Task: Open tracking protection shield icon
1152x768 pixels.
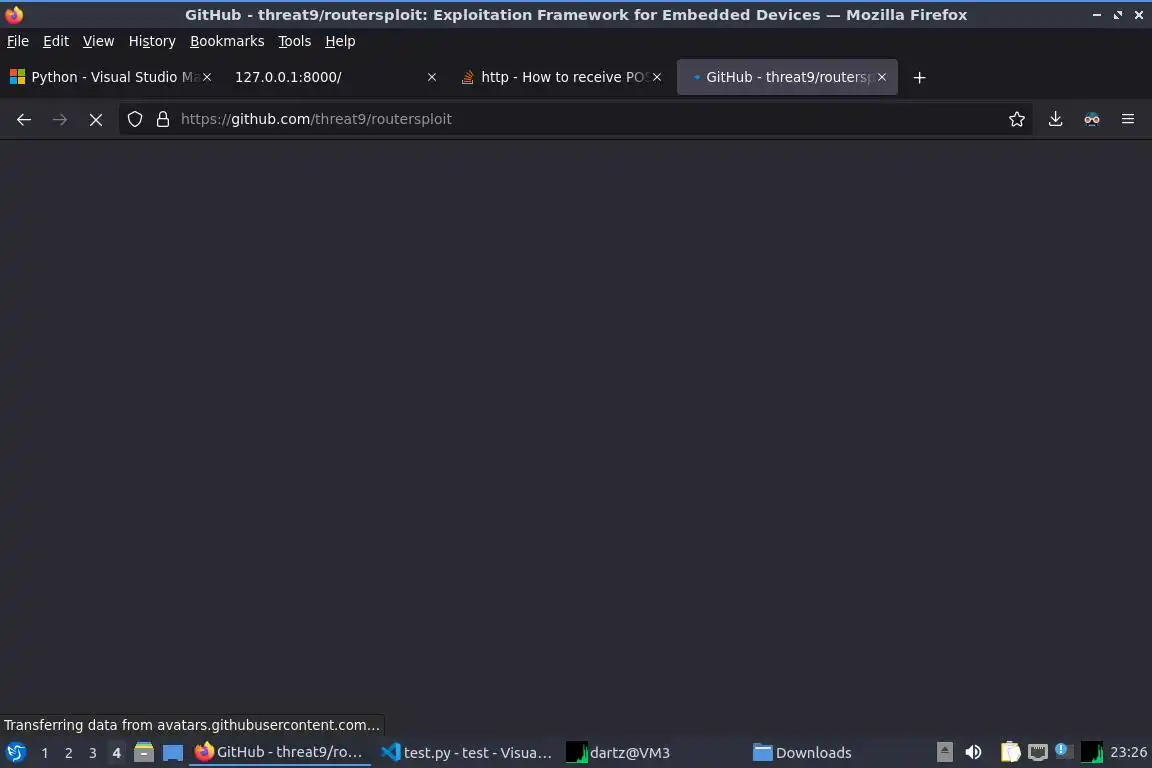Action: 134,119
